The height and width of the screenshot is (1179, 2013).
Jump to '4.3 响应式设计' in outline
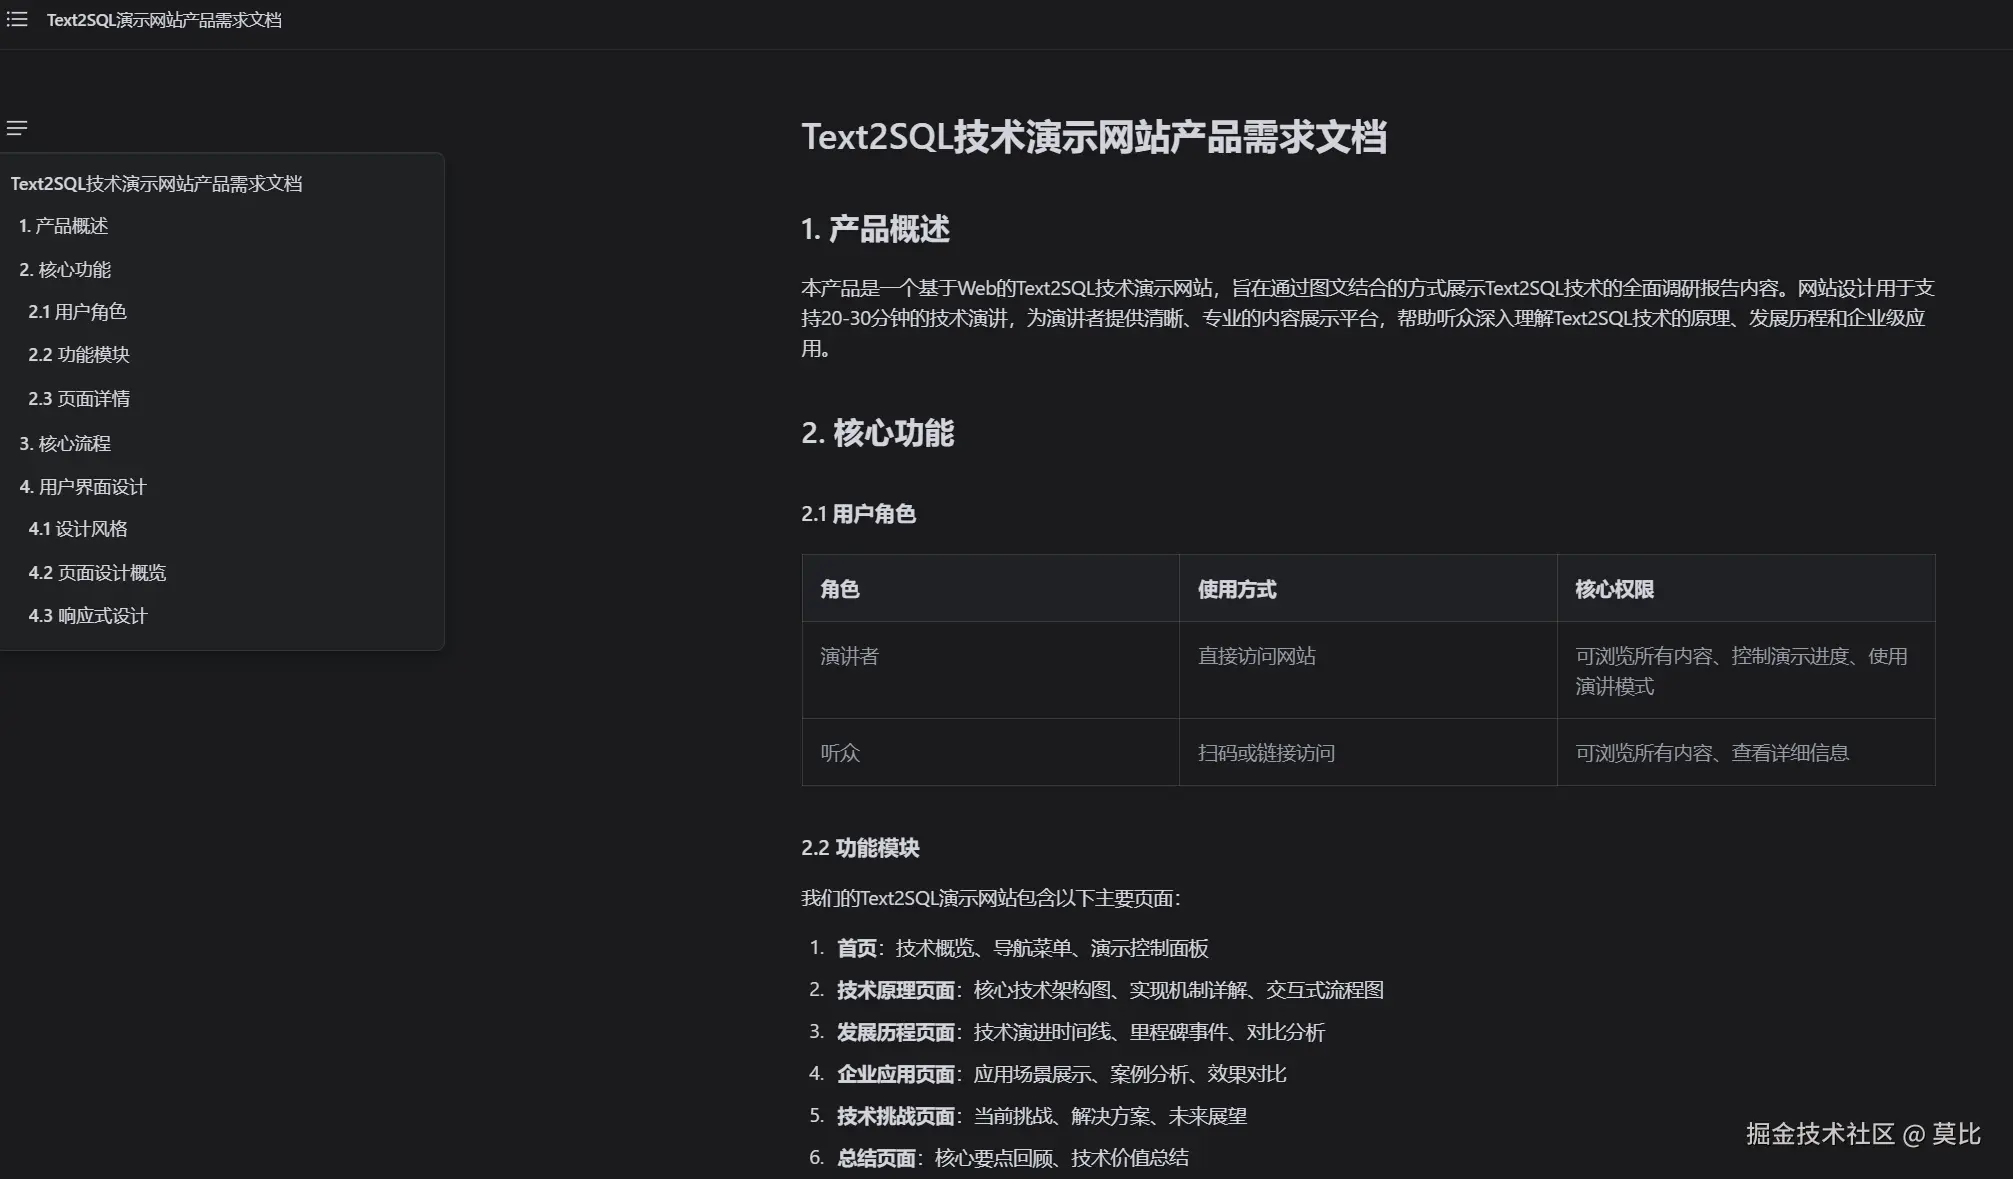coord(88,616)
